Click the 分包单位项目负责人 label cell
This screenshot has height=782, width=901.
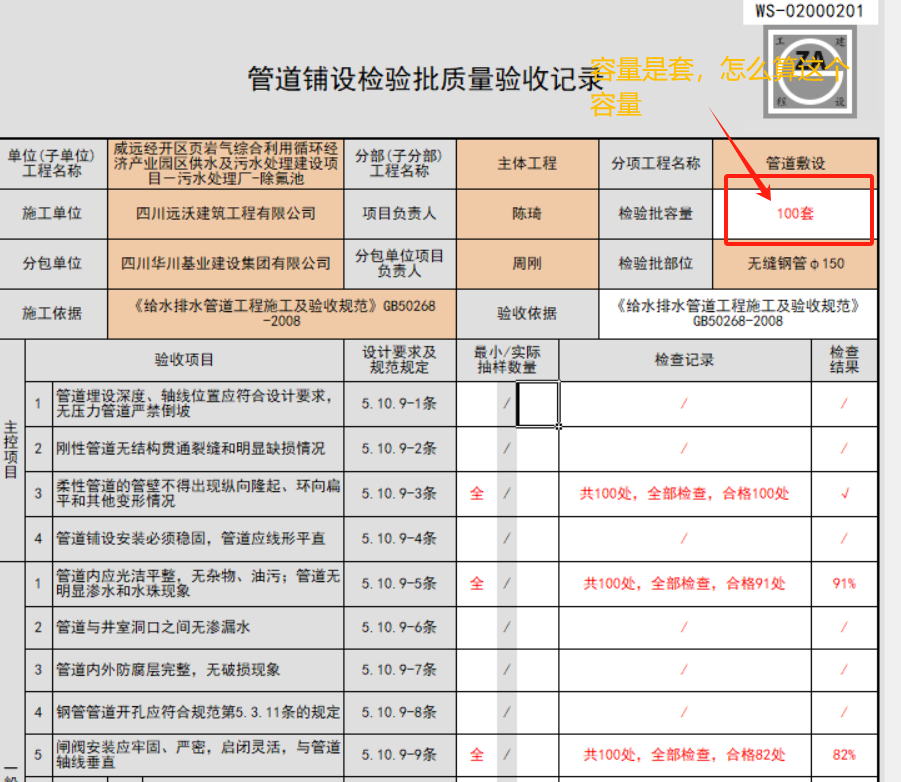click(399, 264)
